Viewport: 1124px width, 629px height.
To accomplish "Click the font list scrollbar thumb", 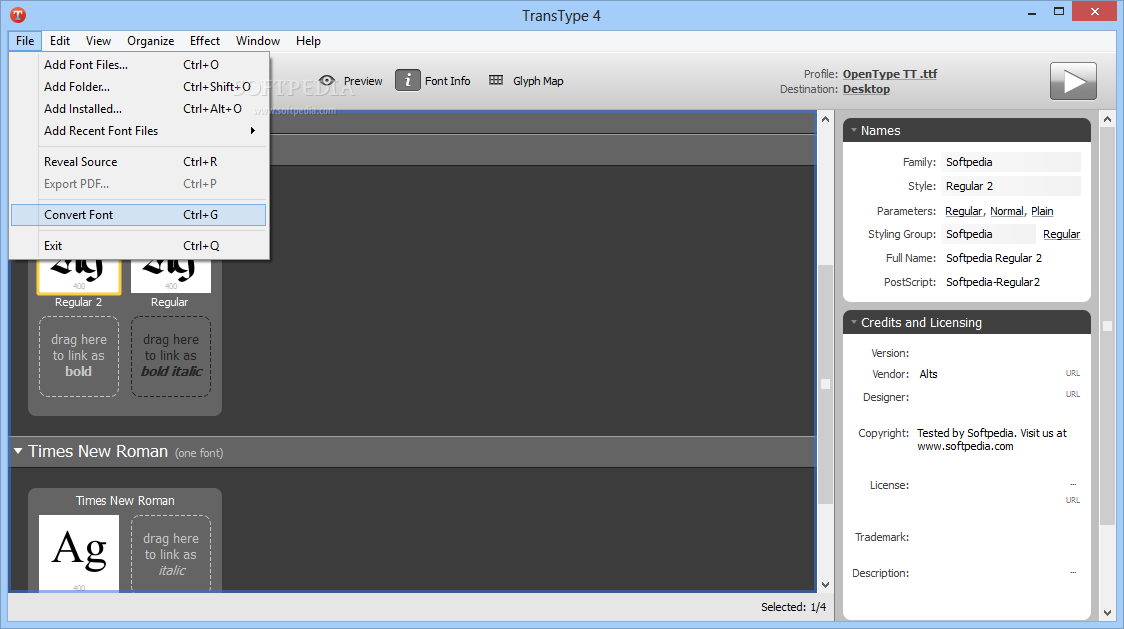I will pyautogui.click(x=825, y=384).
